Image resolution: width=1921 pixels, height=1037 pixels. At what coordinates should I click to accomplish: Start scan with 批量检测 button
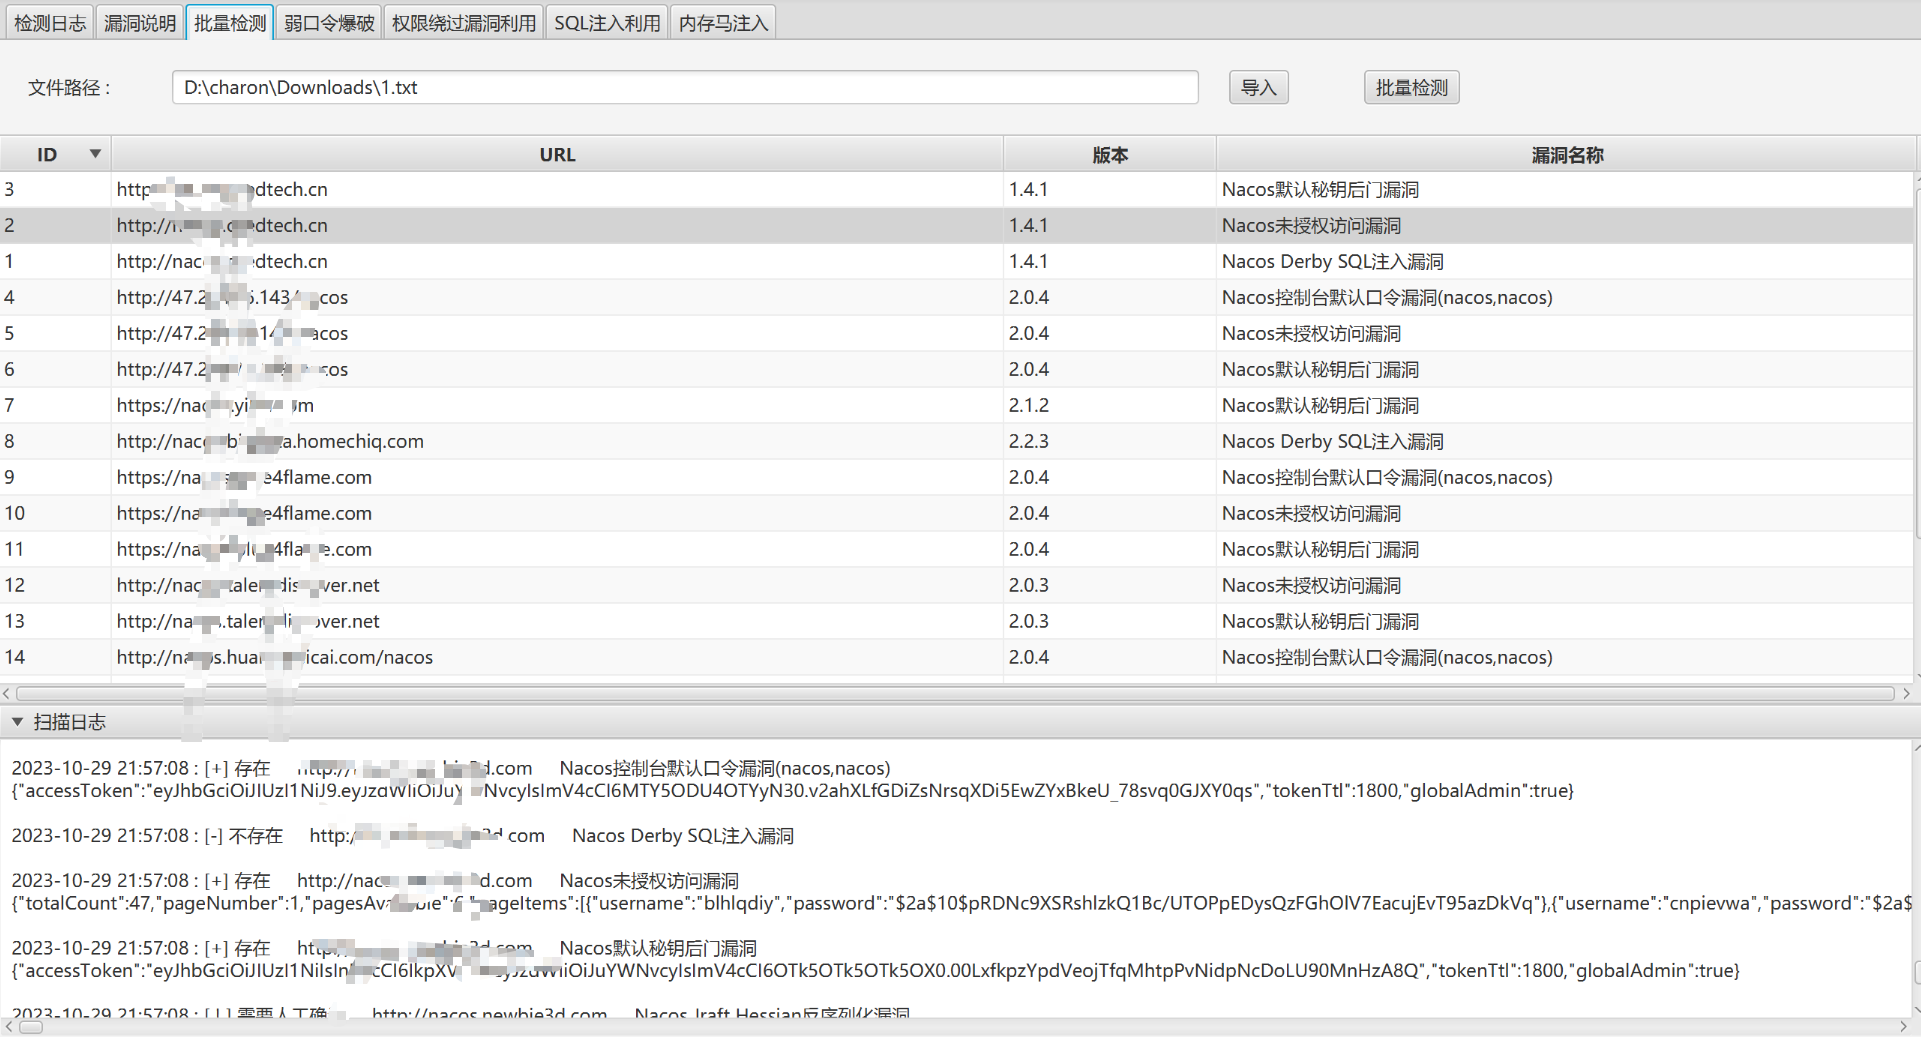[x=1411, y=87]
